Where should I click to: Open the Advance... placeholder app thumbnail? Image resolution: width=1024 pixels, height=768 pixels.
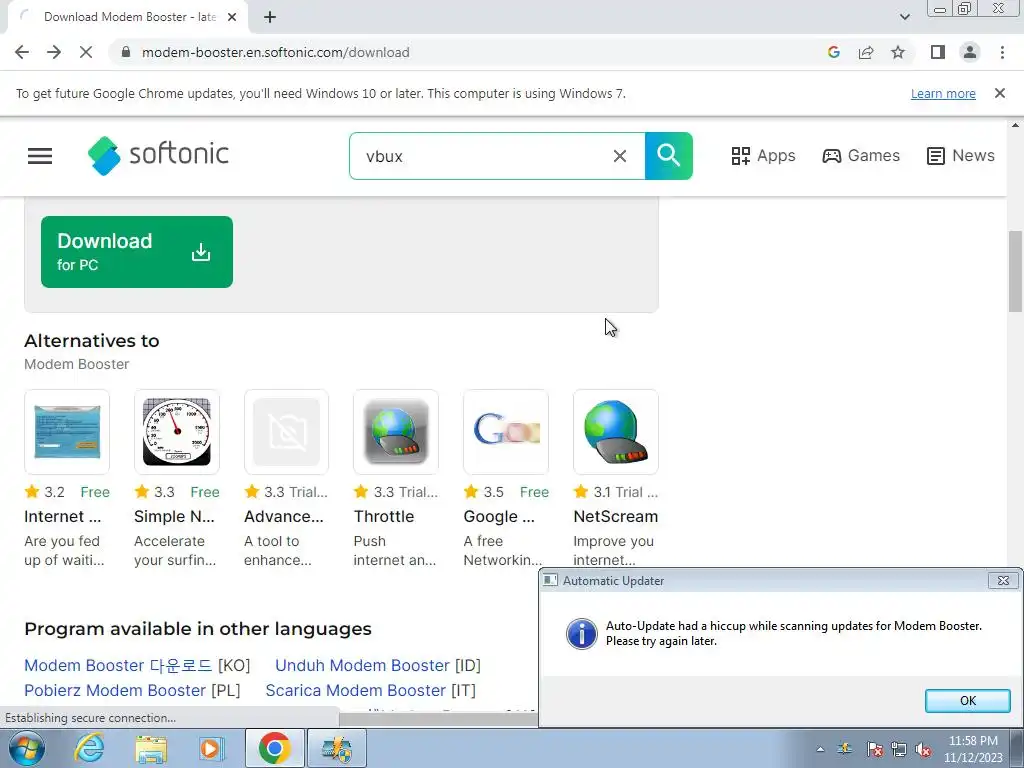point(287,432)
